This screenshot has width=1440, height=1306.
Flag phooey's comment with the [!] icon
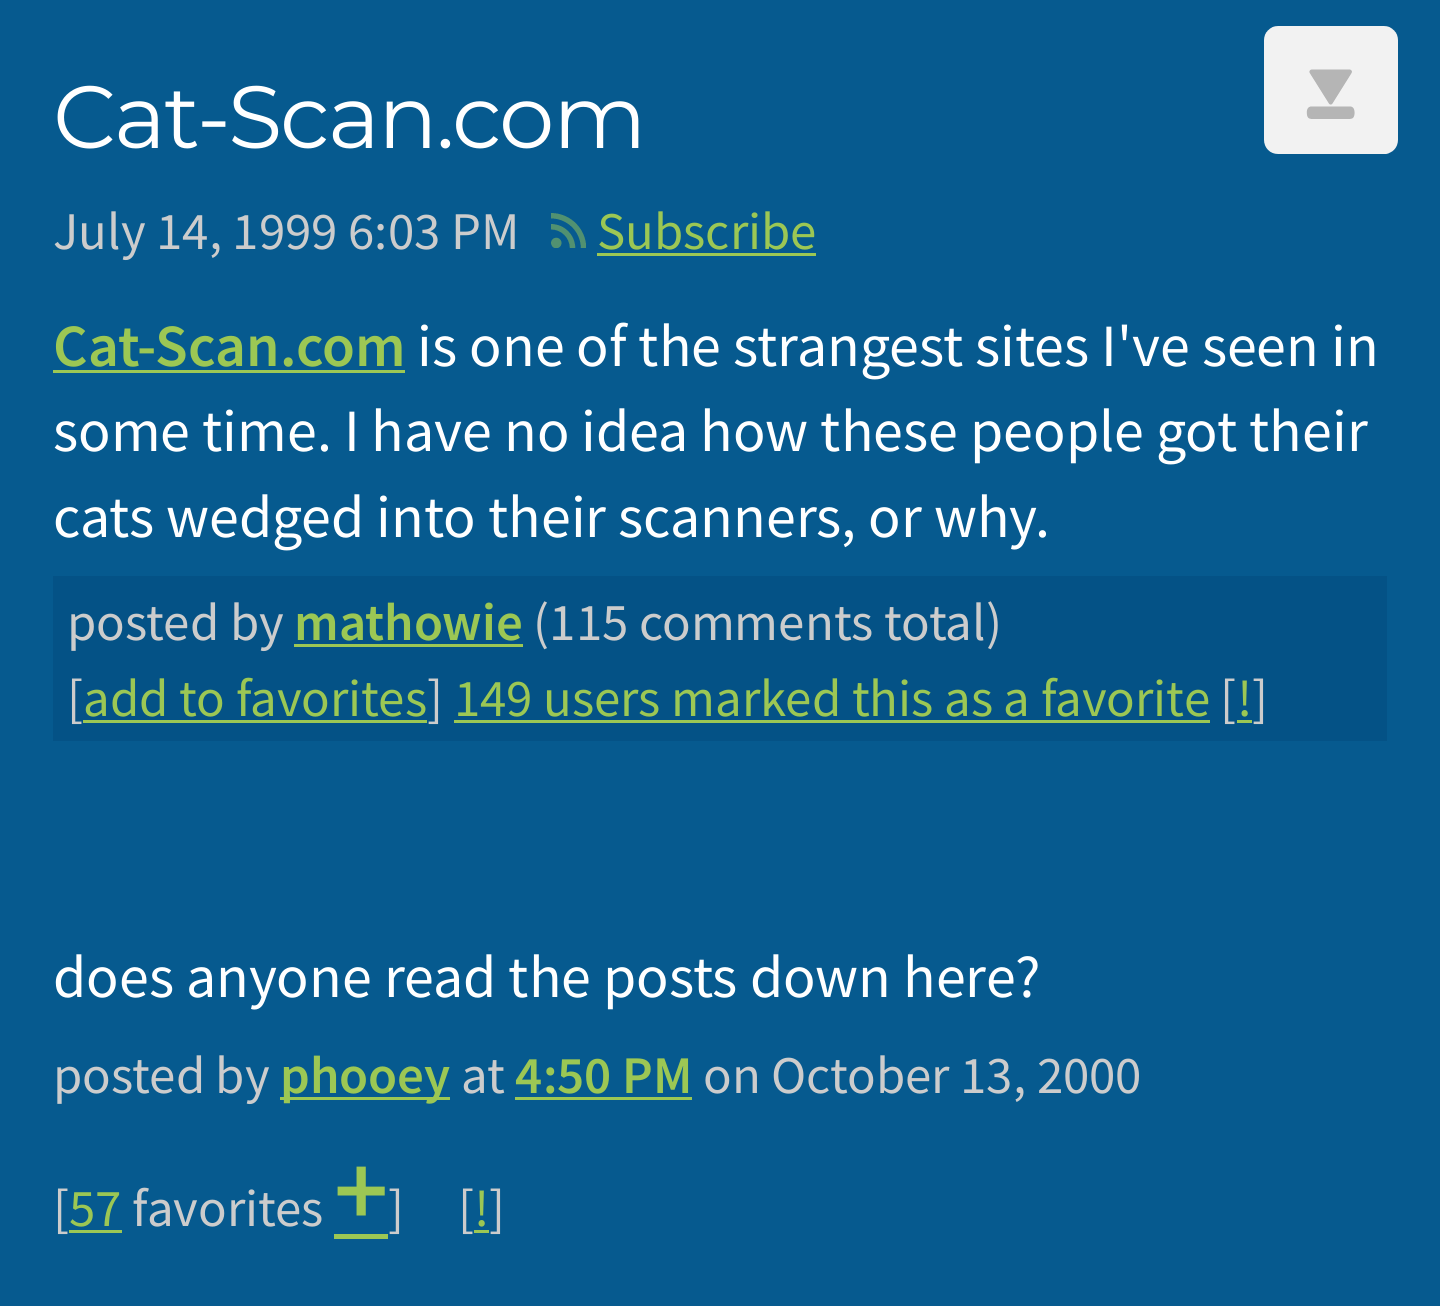(x=482, y=1209)
